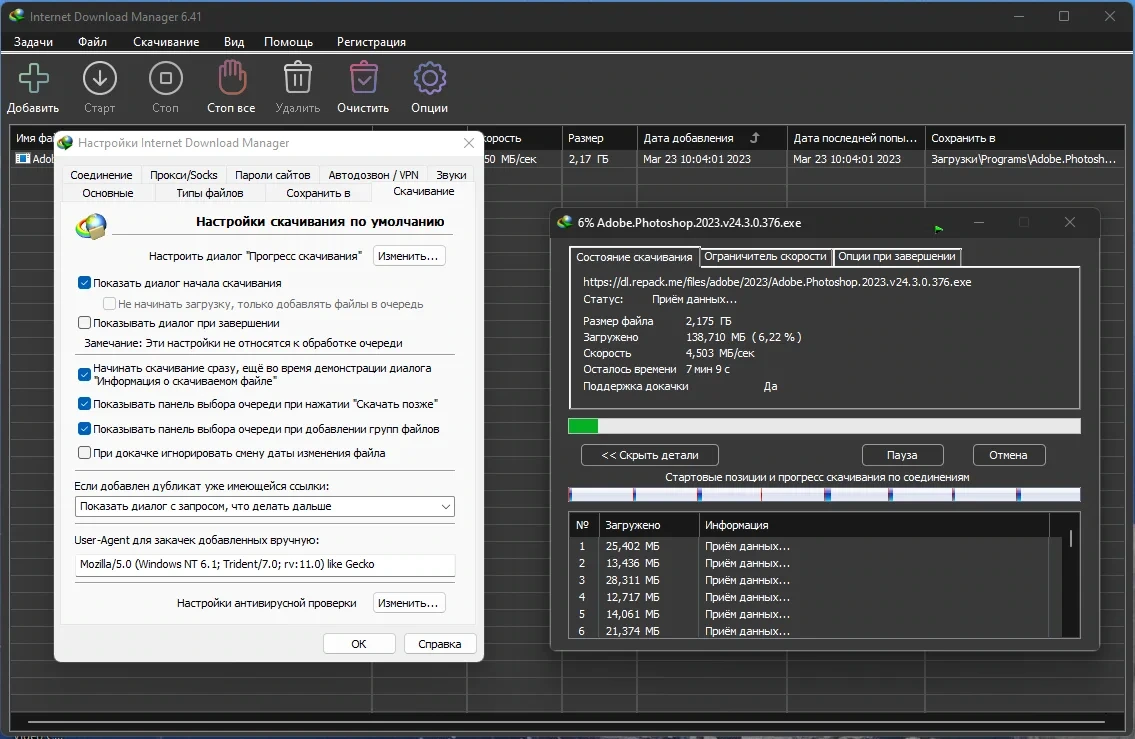Click the Старт download toolbar icon
Image resolution: width=1135 pixels, height=739 pixels.
[100, 79]
